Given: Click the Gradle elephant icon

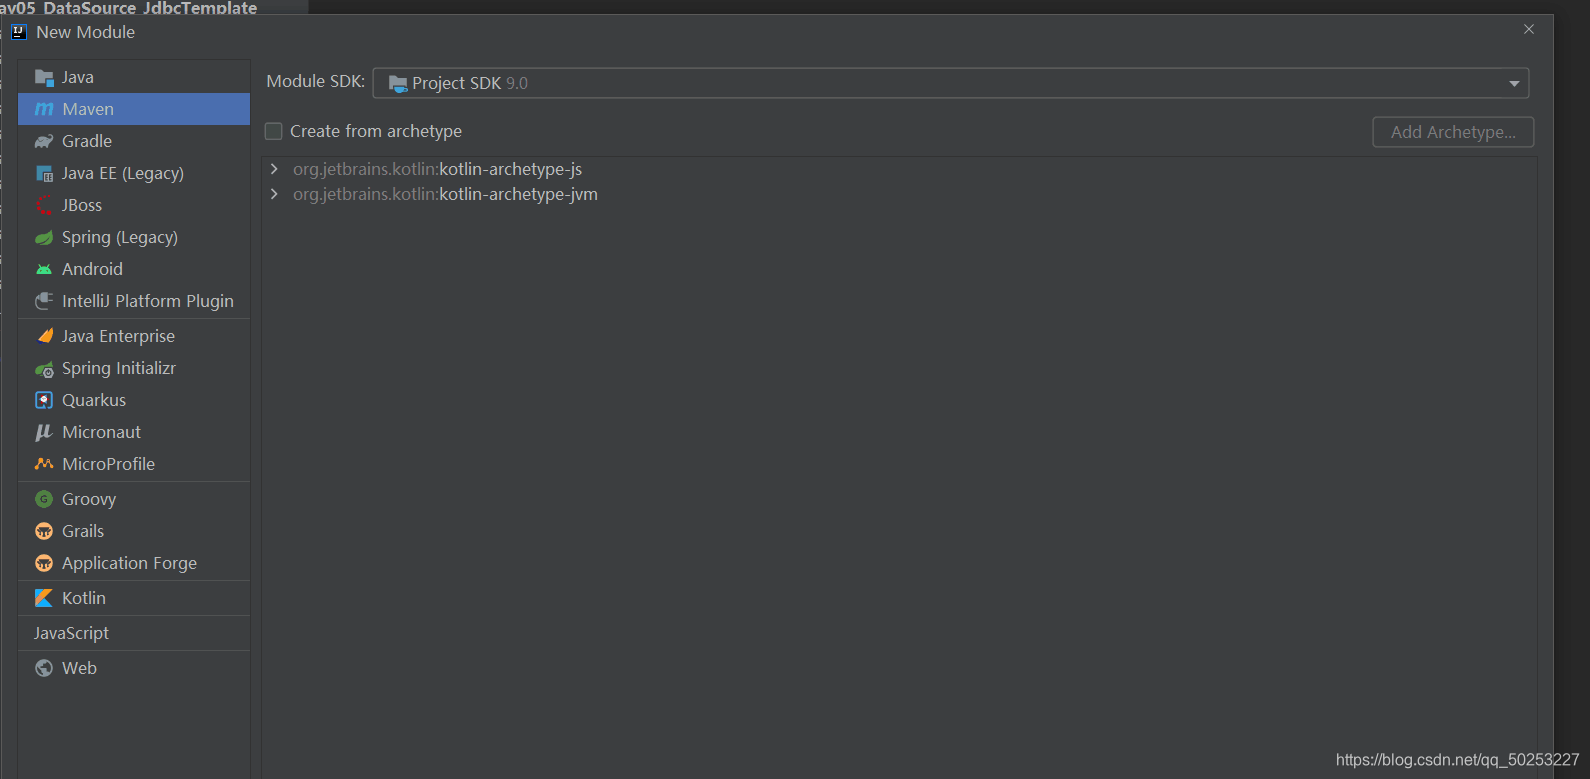Looking at the screenshot, I should point(44,141).
